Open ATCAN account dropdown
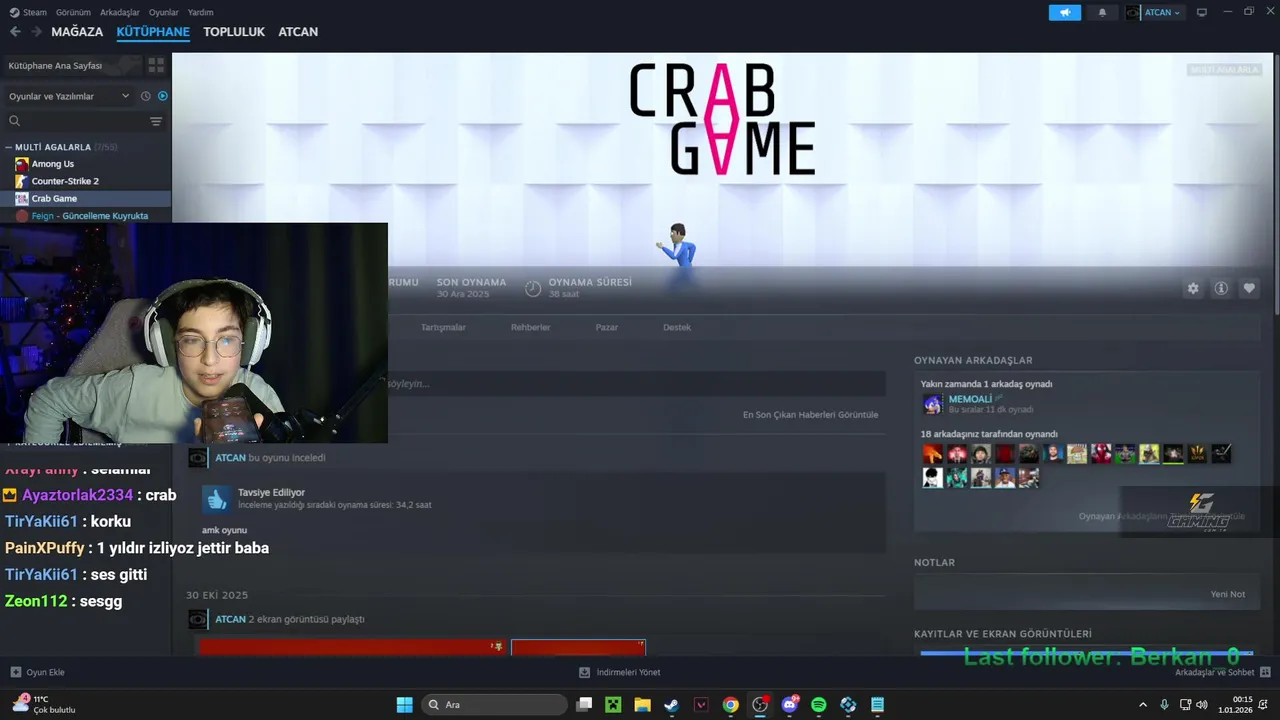 [x=1155, y=12]
